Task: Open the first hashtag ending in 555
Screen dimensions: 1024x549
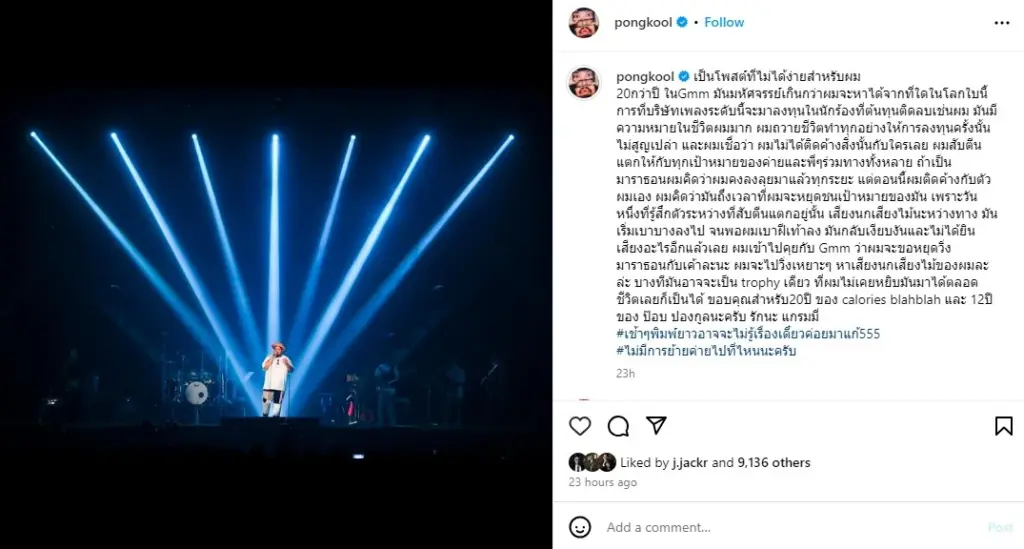Action: (748, 334)
